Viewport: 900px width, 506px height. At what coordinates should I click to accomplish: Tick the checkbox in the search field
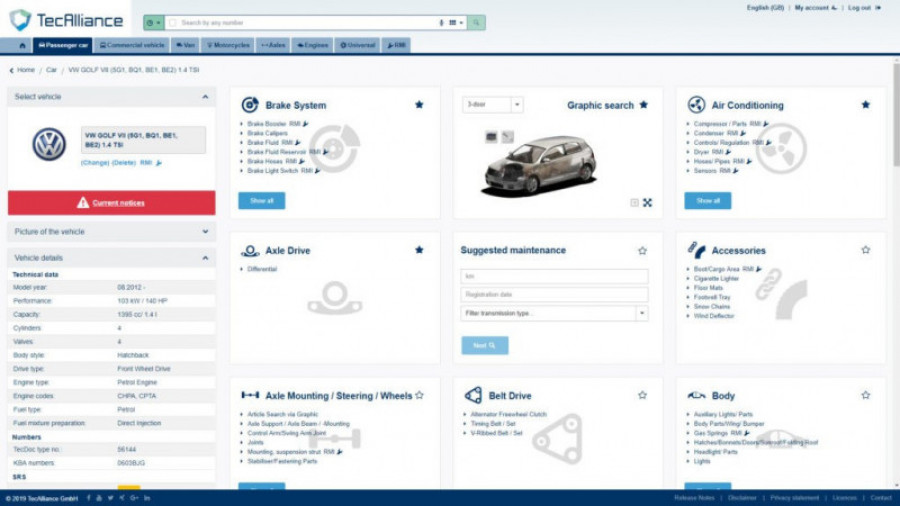pyautogui.click(x=173, y=23)
